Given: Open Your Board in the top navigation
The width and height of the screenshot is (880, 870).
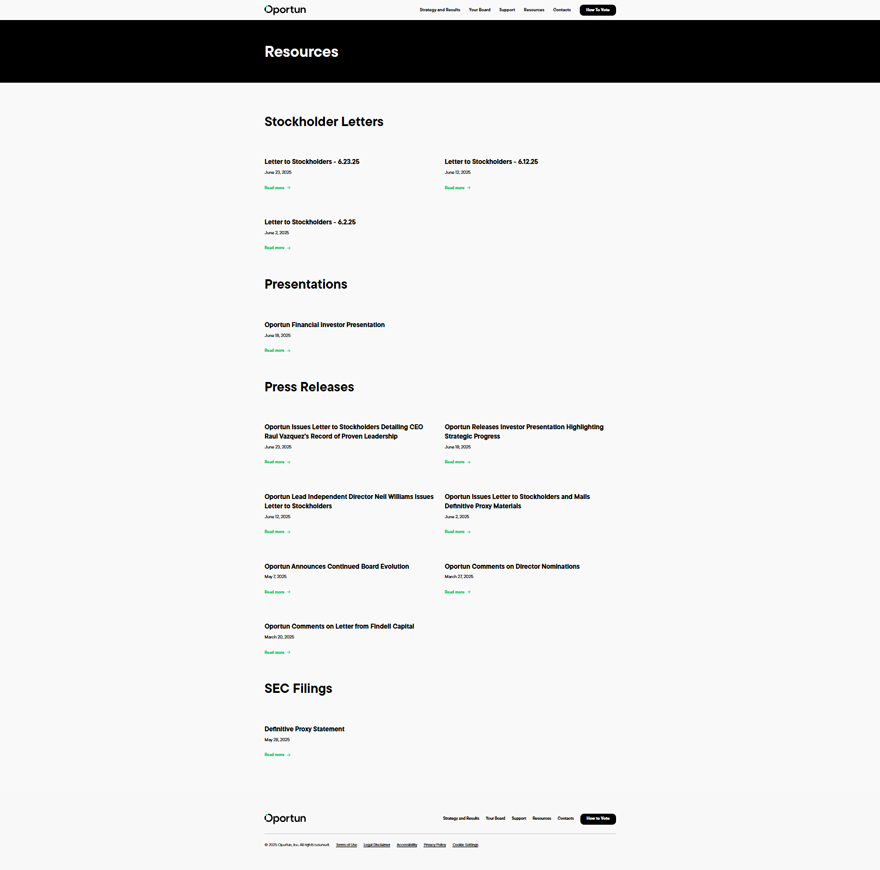Looking at the screenshot, I should pyautogui.click(x=480, y=10).
